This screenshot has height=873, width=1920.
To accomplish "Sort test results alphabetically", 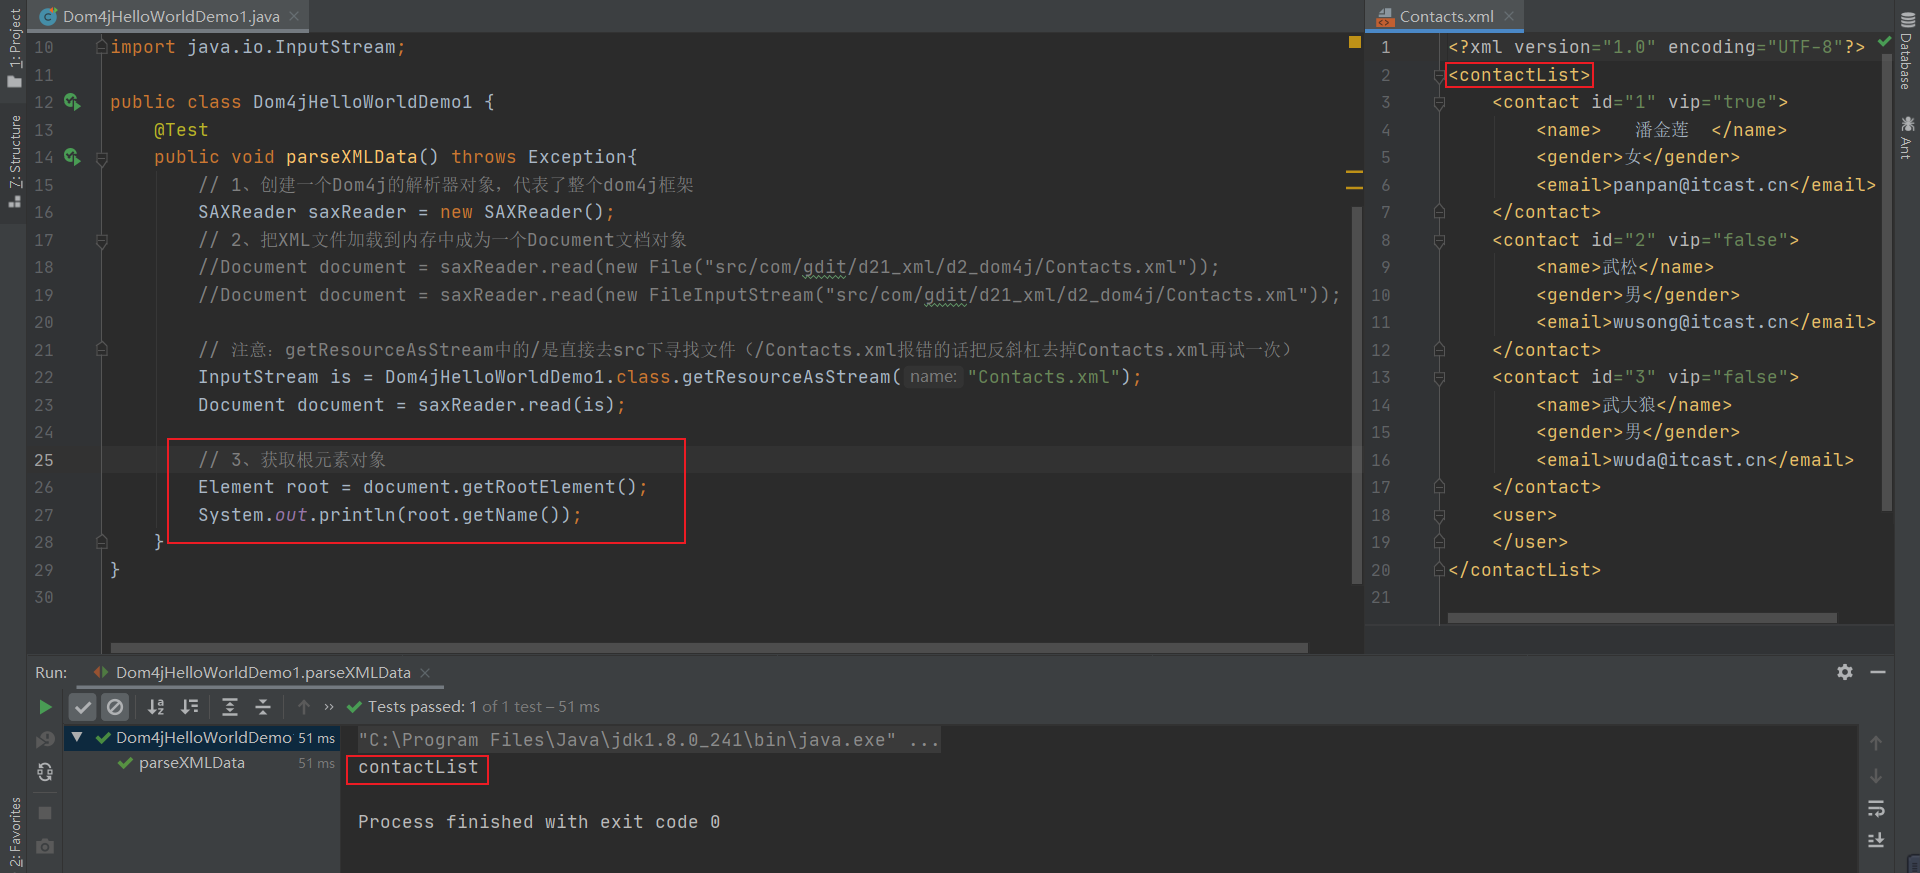I will tap(156, 707).
